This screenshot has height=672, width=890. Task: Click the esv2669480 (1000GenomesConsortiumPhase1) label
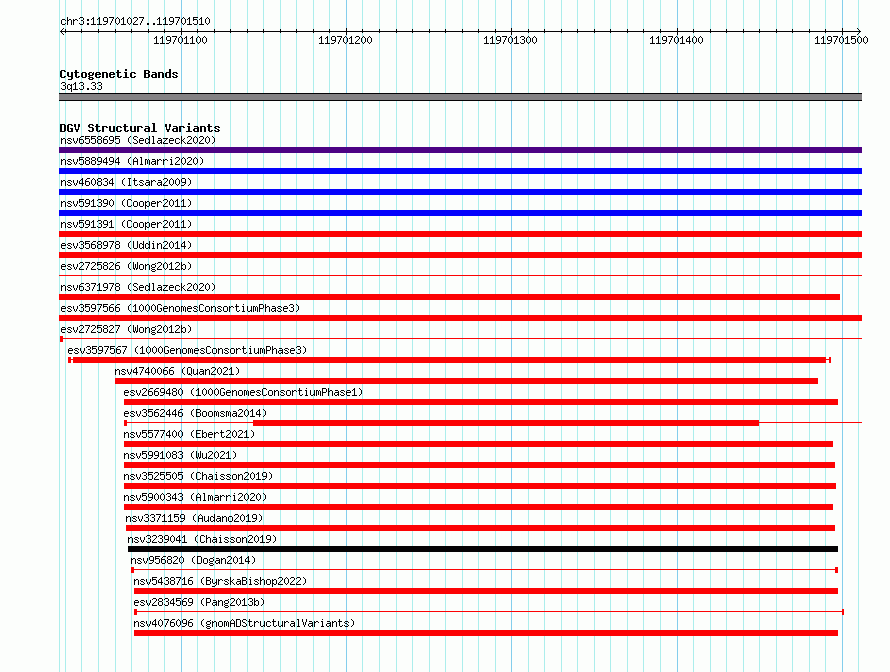pyautogui.click(x=243, y=392)
